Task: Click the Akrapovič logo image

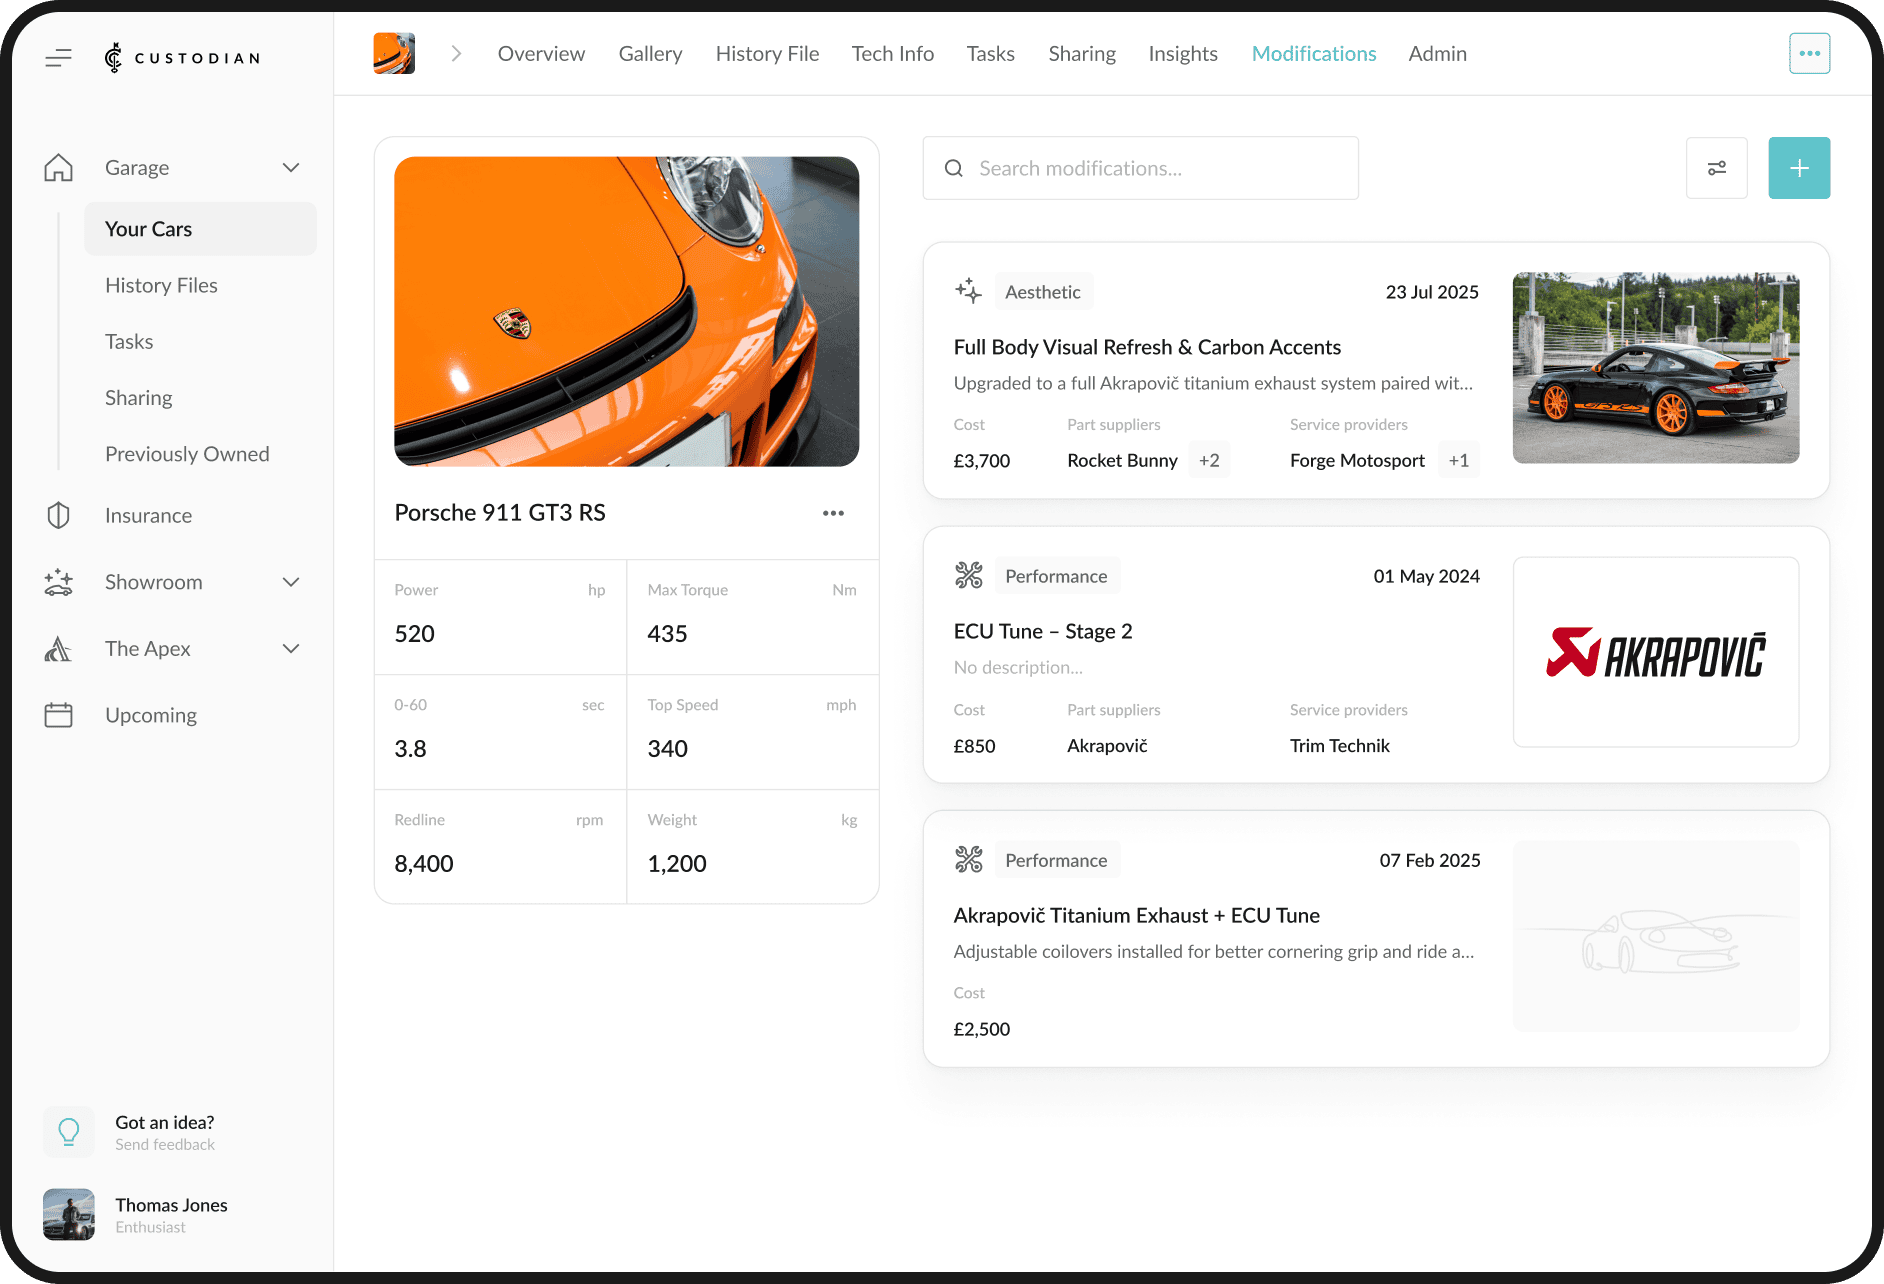Action: tap(1655, 652)
